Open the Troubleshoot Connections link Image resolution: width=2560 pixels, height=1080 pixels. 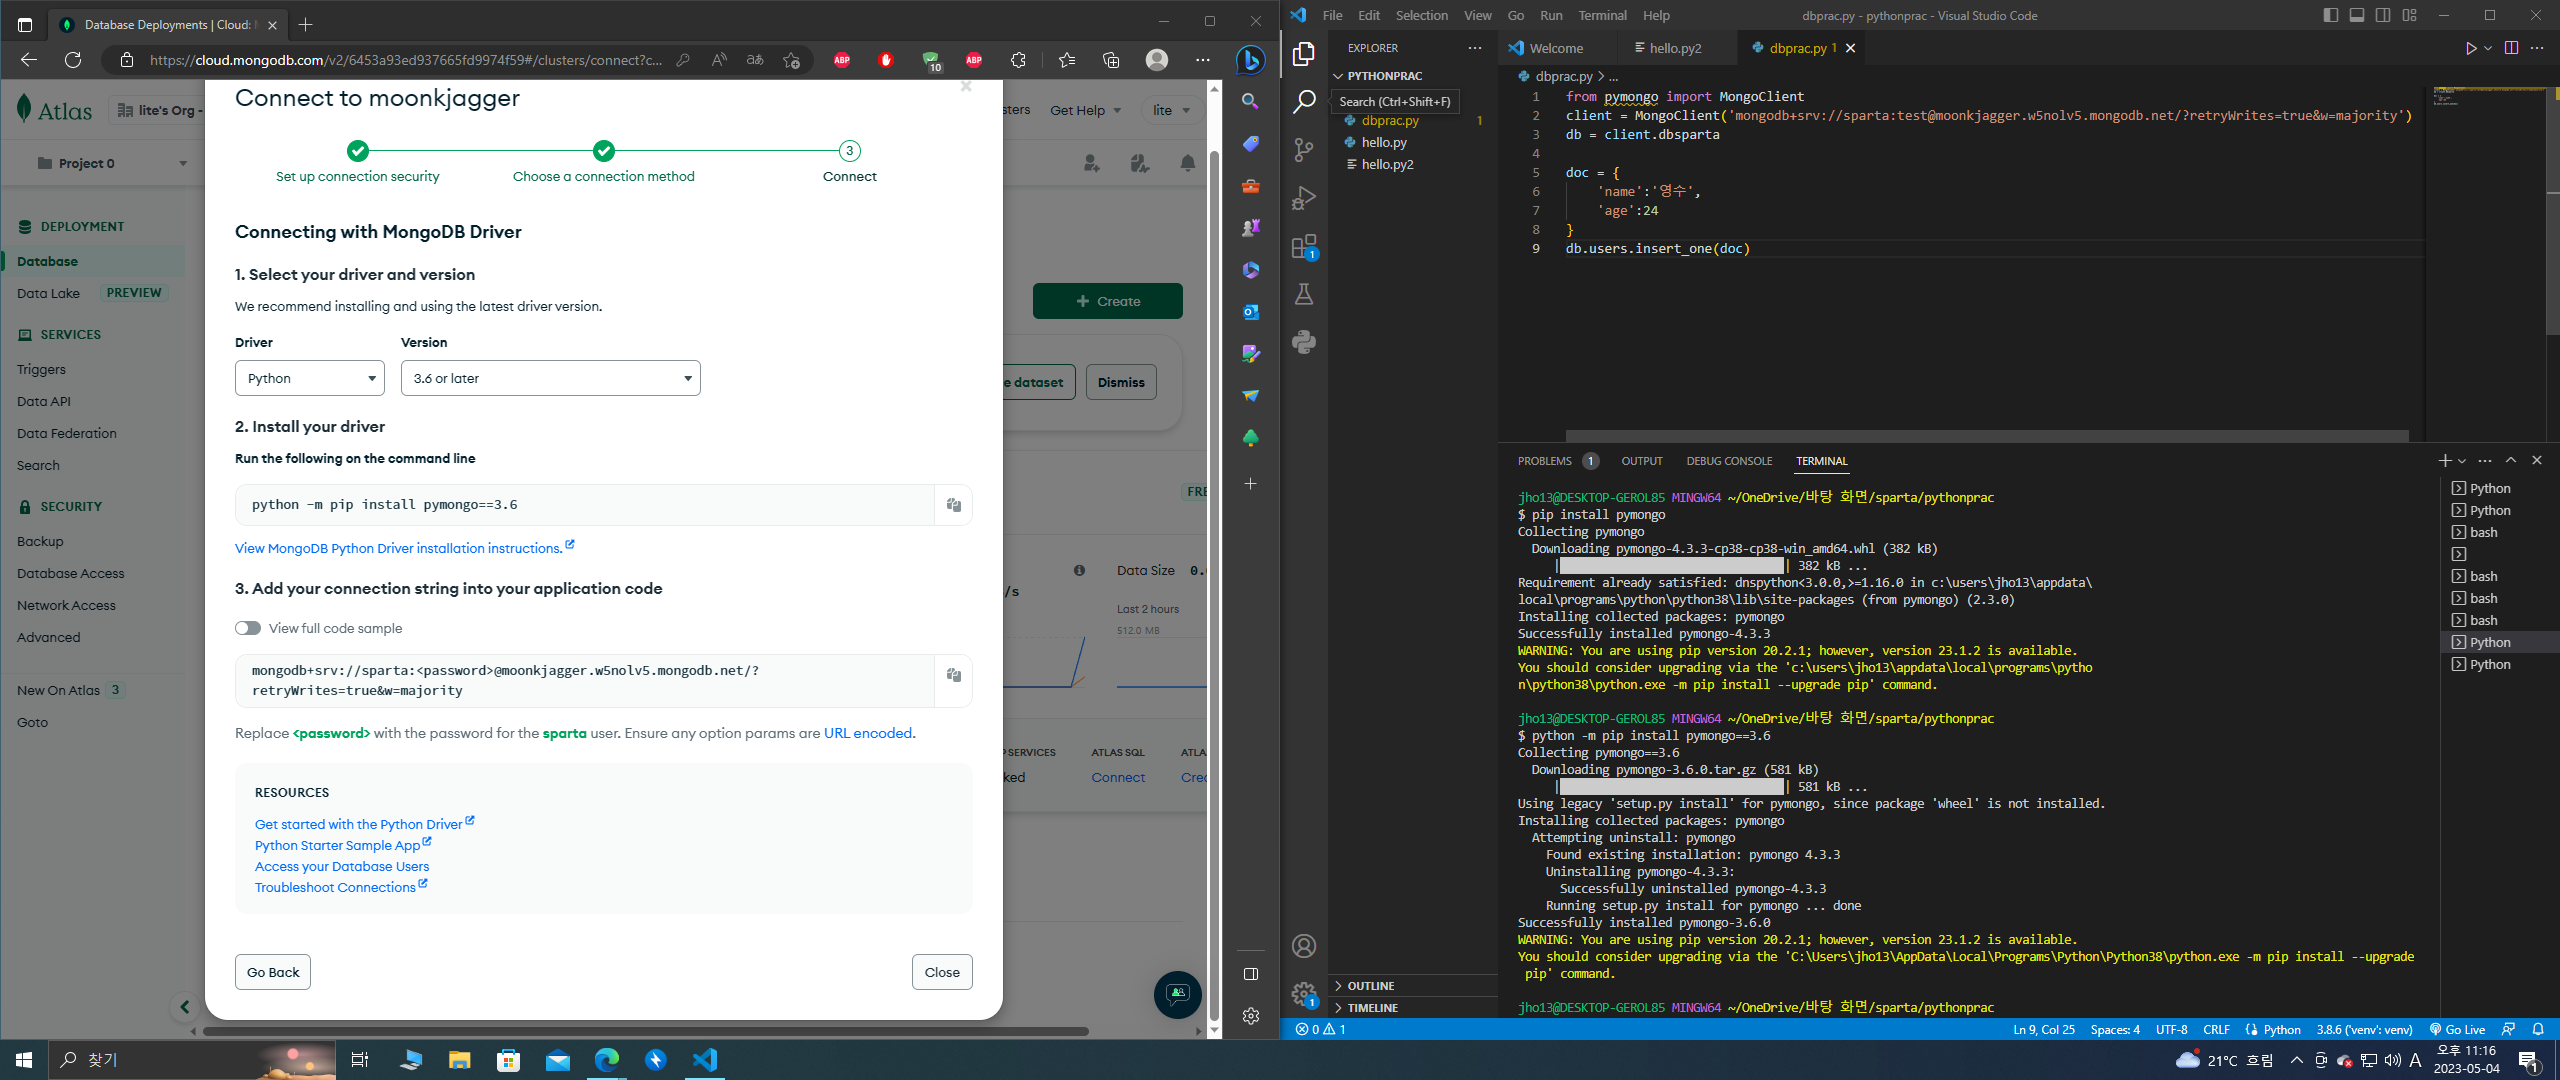pyautogui.click(x=341, y=887)
